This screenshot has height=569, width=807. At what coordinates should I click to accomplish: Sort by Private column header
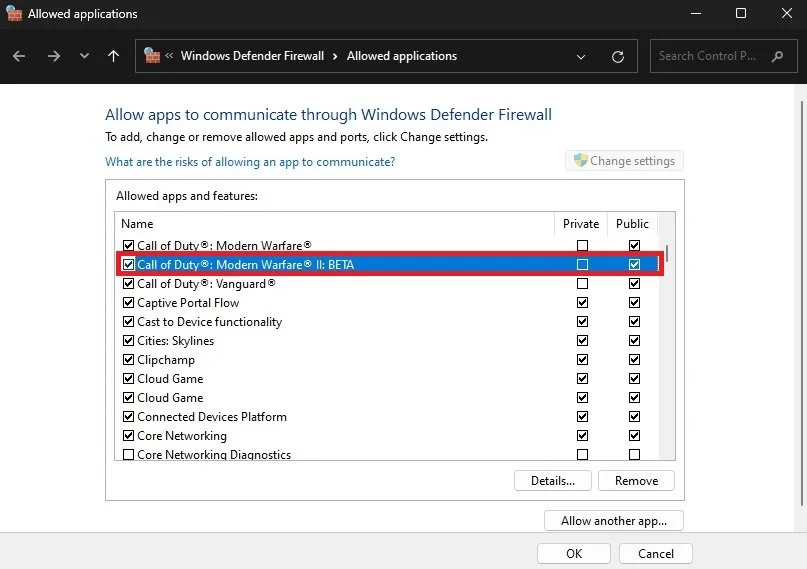pos(581,224)
